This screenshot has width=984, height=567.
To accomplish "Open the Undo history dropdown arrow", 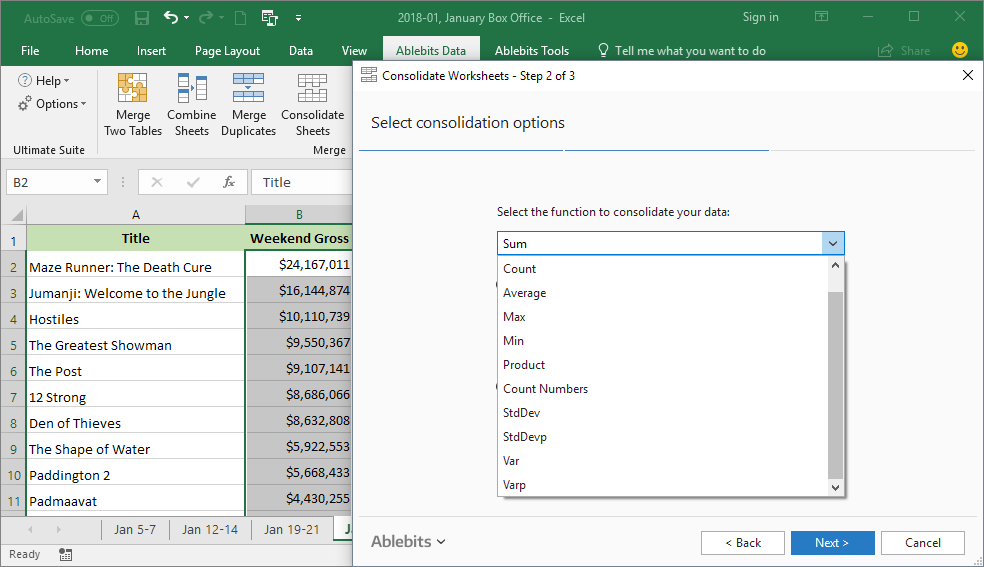I will [186, 18].
